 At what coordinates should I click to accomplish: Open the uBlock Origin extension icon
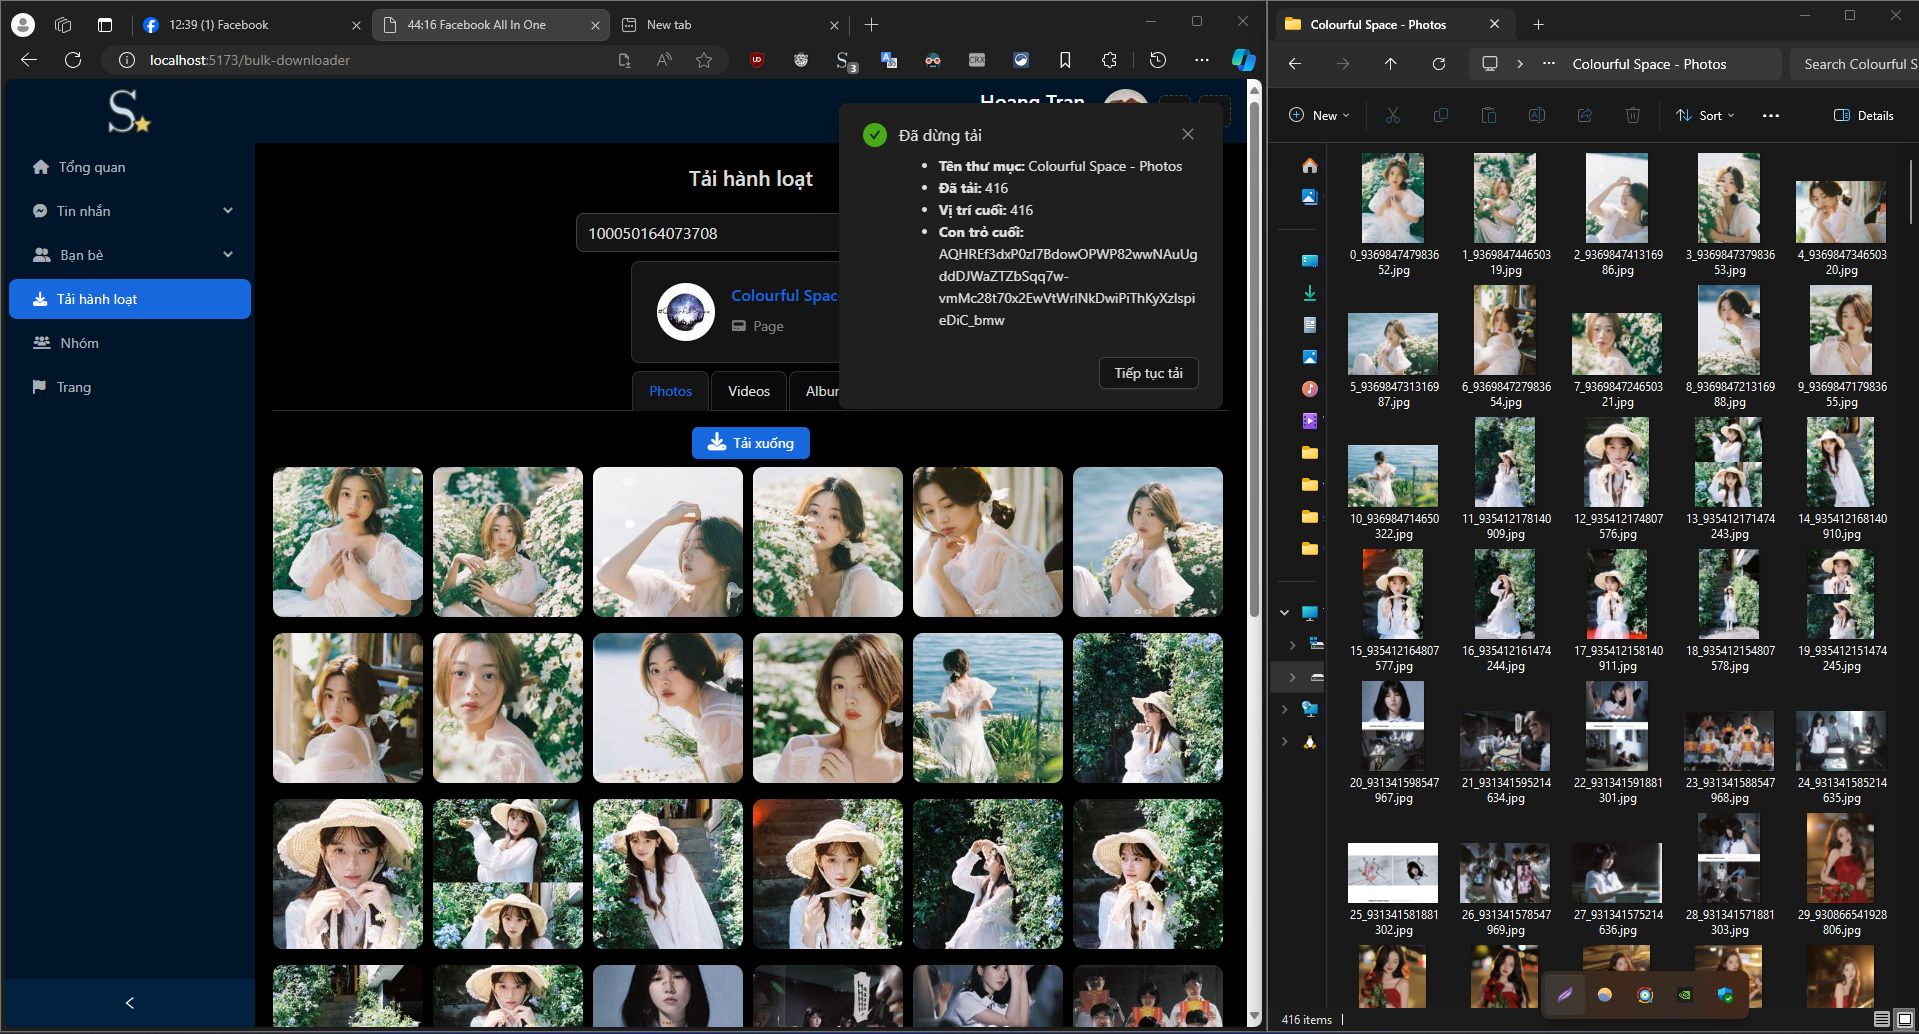point(757,60)
